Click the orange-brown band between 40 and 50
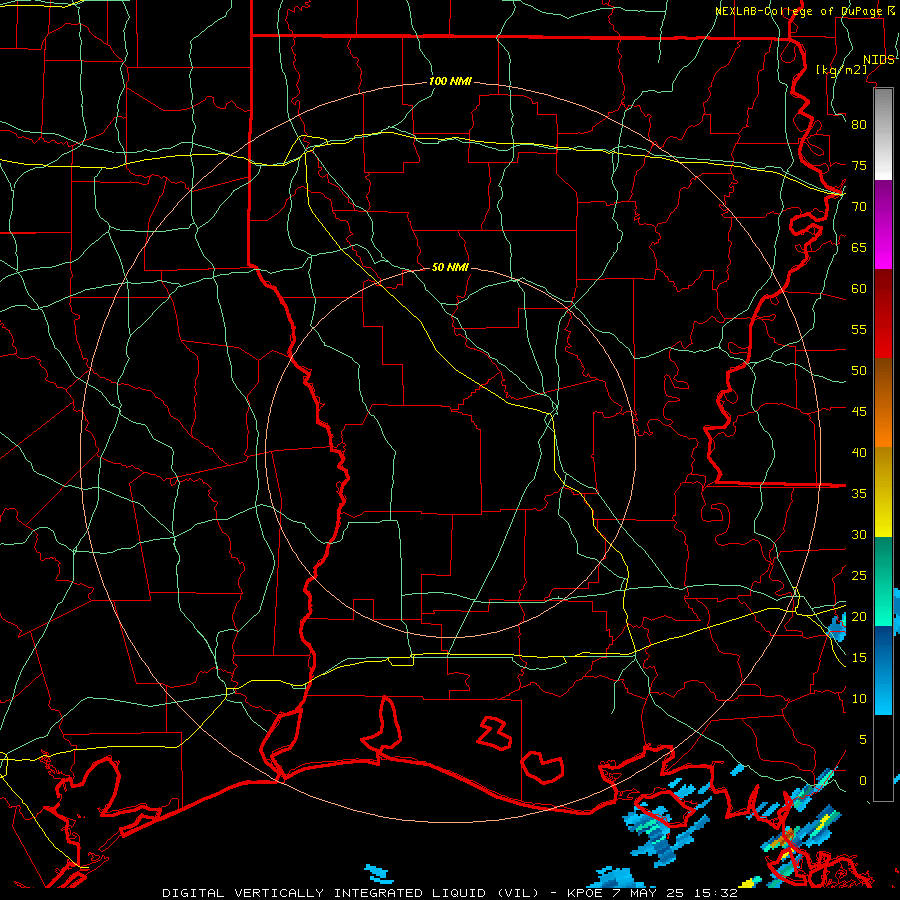 pyautogui.click(x=883, y=403)
